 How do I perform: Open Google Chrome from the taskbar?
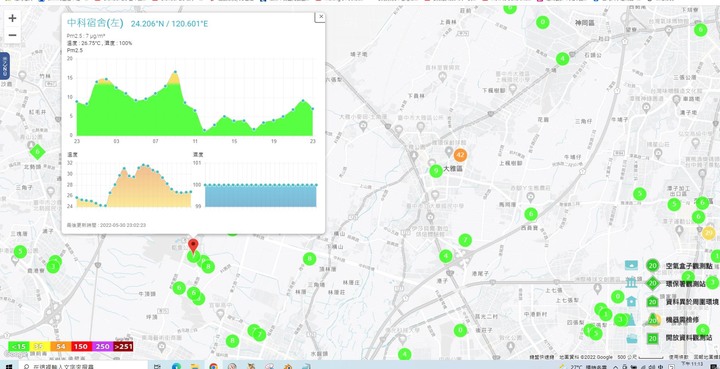pyautogui.click(x=213, y=366)
